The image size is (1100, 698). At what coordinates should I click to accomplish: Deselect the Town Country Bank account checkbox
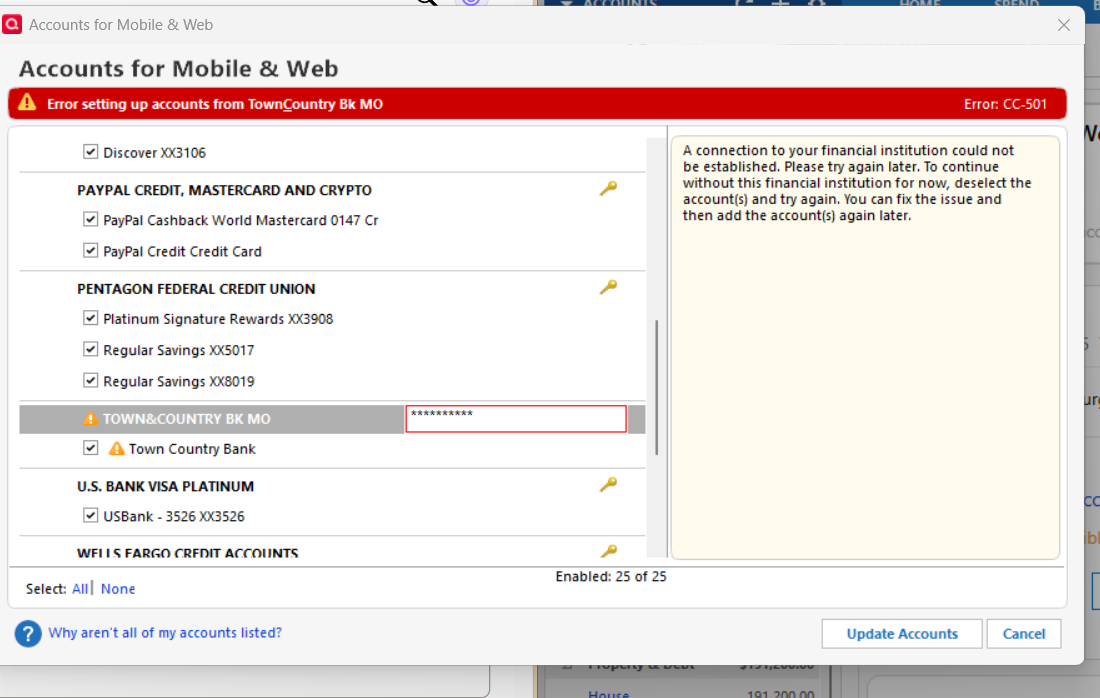coord(90,448)
